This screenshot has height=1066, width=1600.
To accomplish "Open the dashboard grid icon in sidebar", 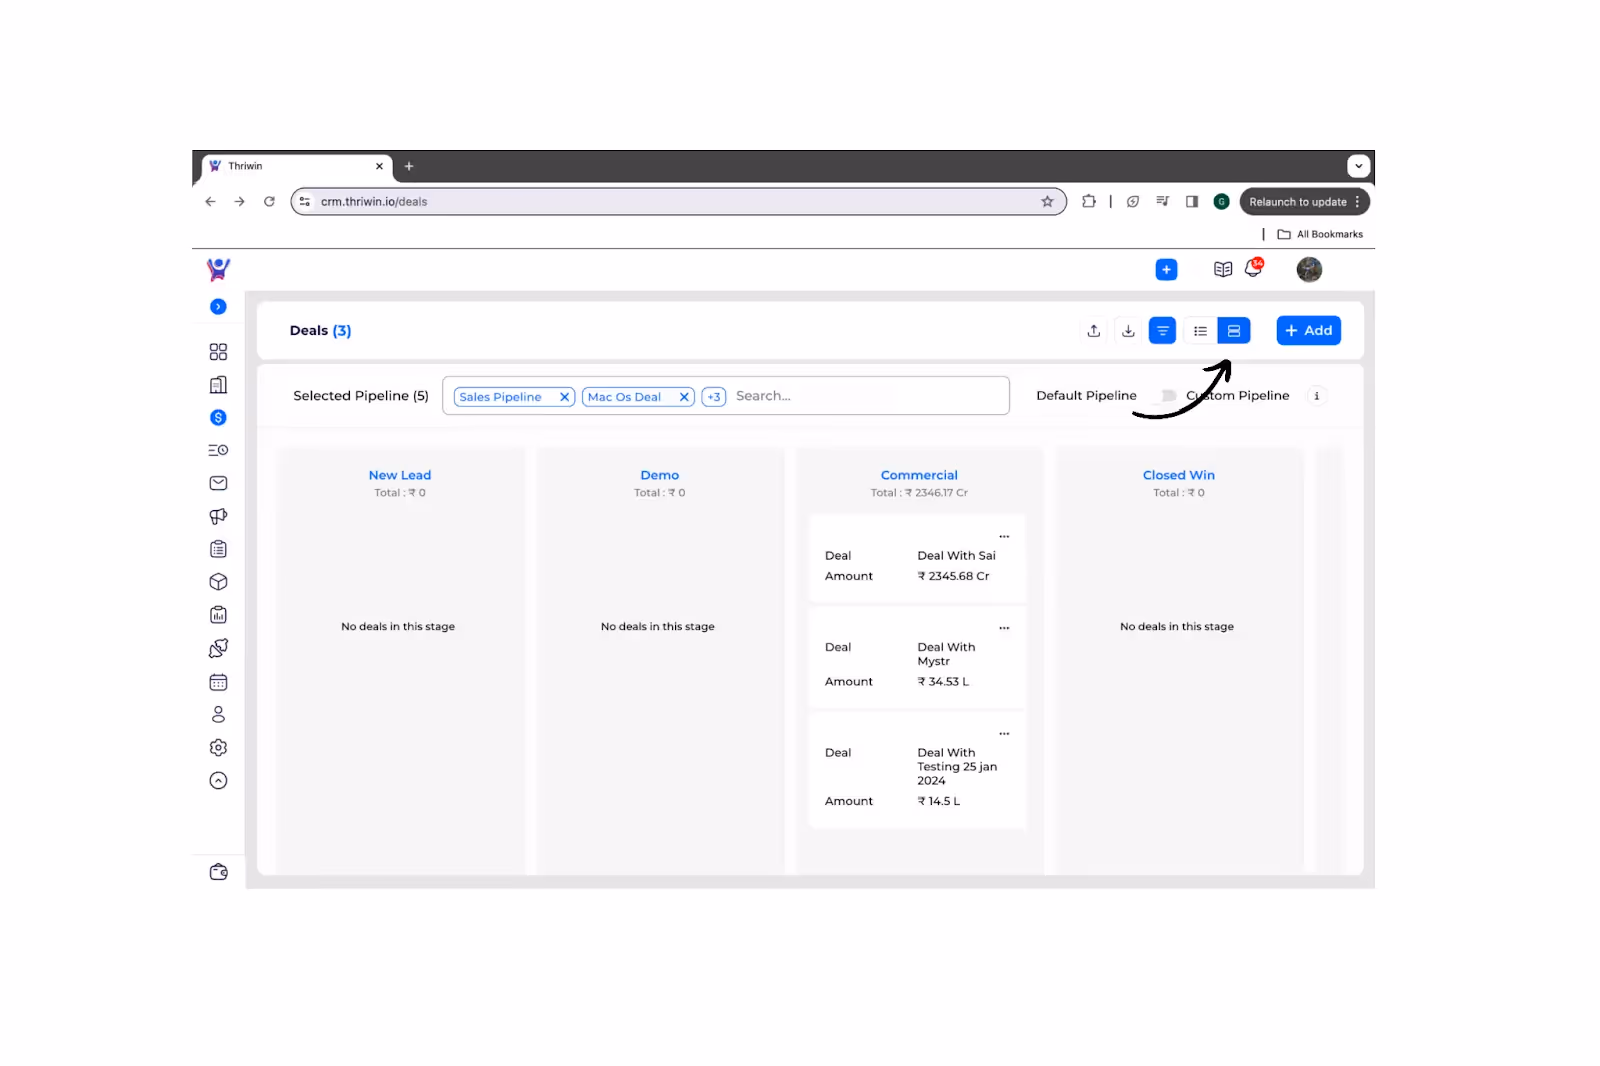I will 218,352.
